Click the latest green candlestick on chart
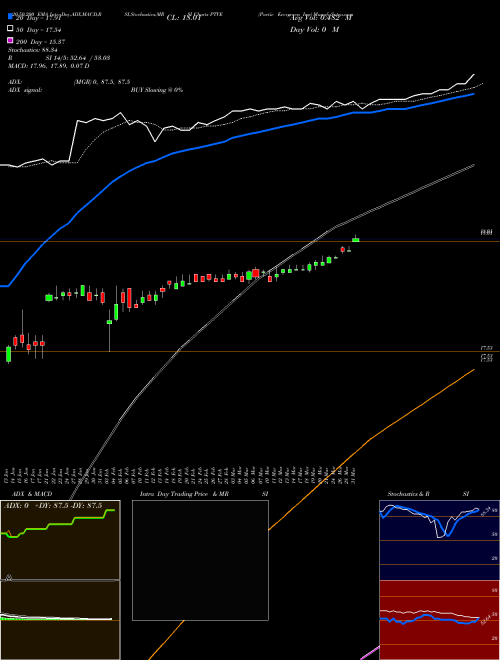Viewport: 500px width, 660px height. tap(356, 240)
